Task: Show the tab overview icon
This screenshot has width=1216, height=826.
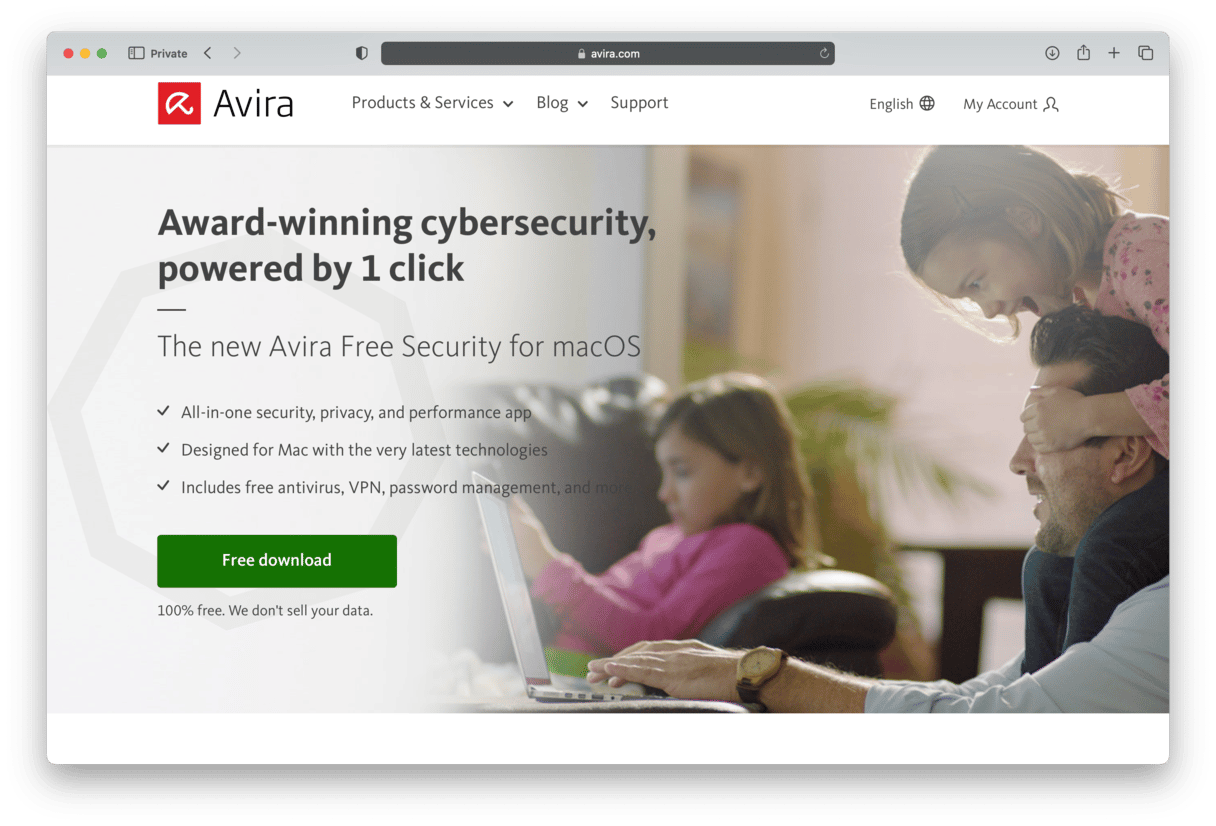Action: pos(1146,53)
